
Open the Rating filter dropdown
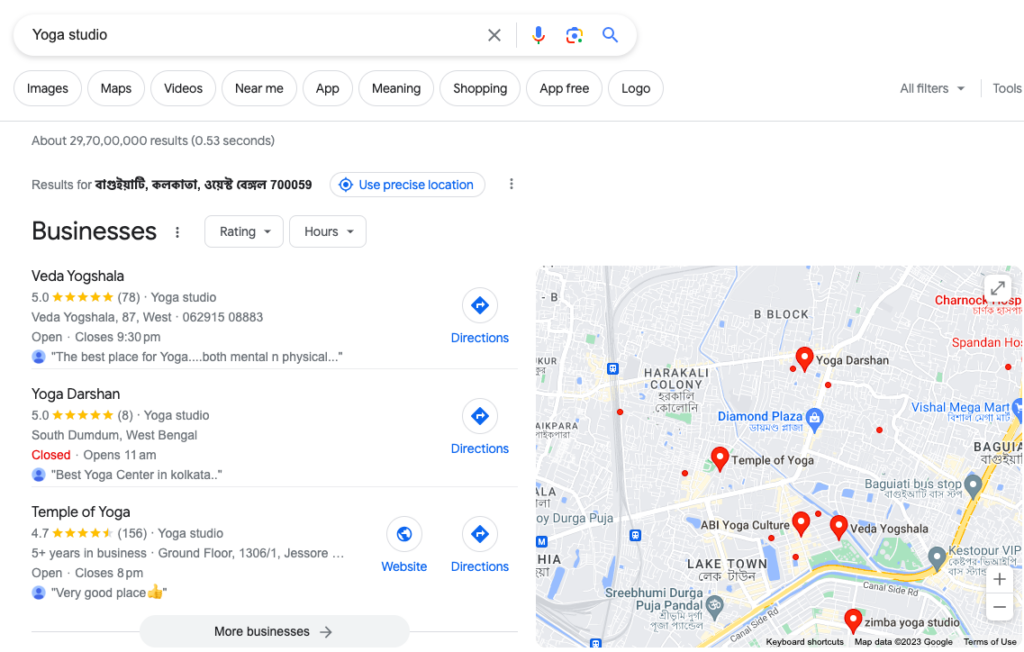[x=244, y=231]
